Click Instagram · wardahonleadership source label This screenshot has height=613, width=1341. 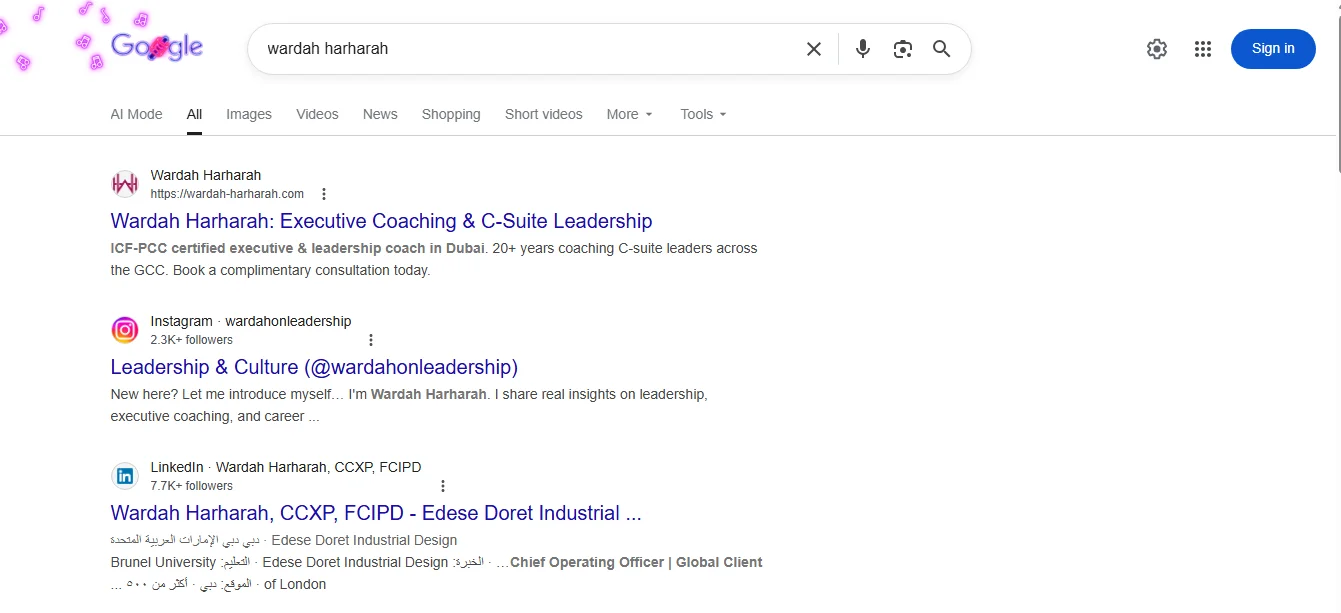251,321
